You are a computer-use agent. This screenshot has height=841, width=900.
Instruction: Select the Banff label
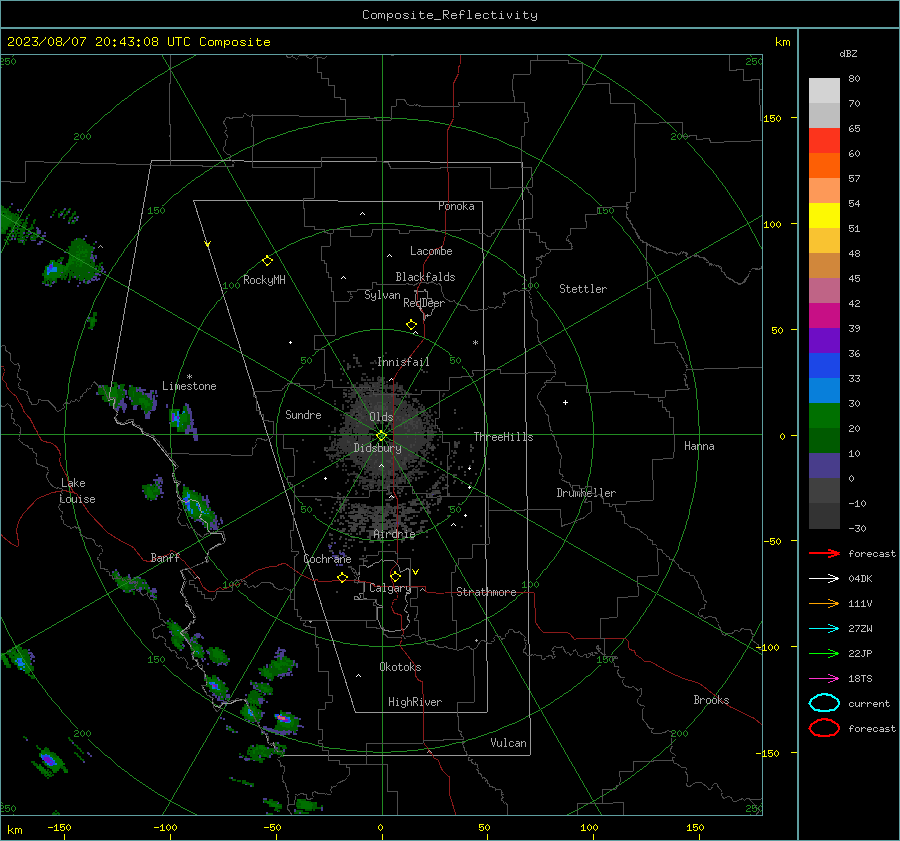165,558
